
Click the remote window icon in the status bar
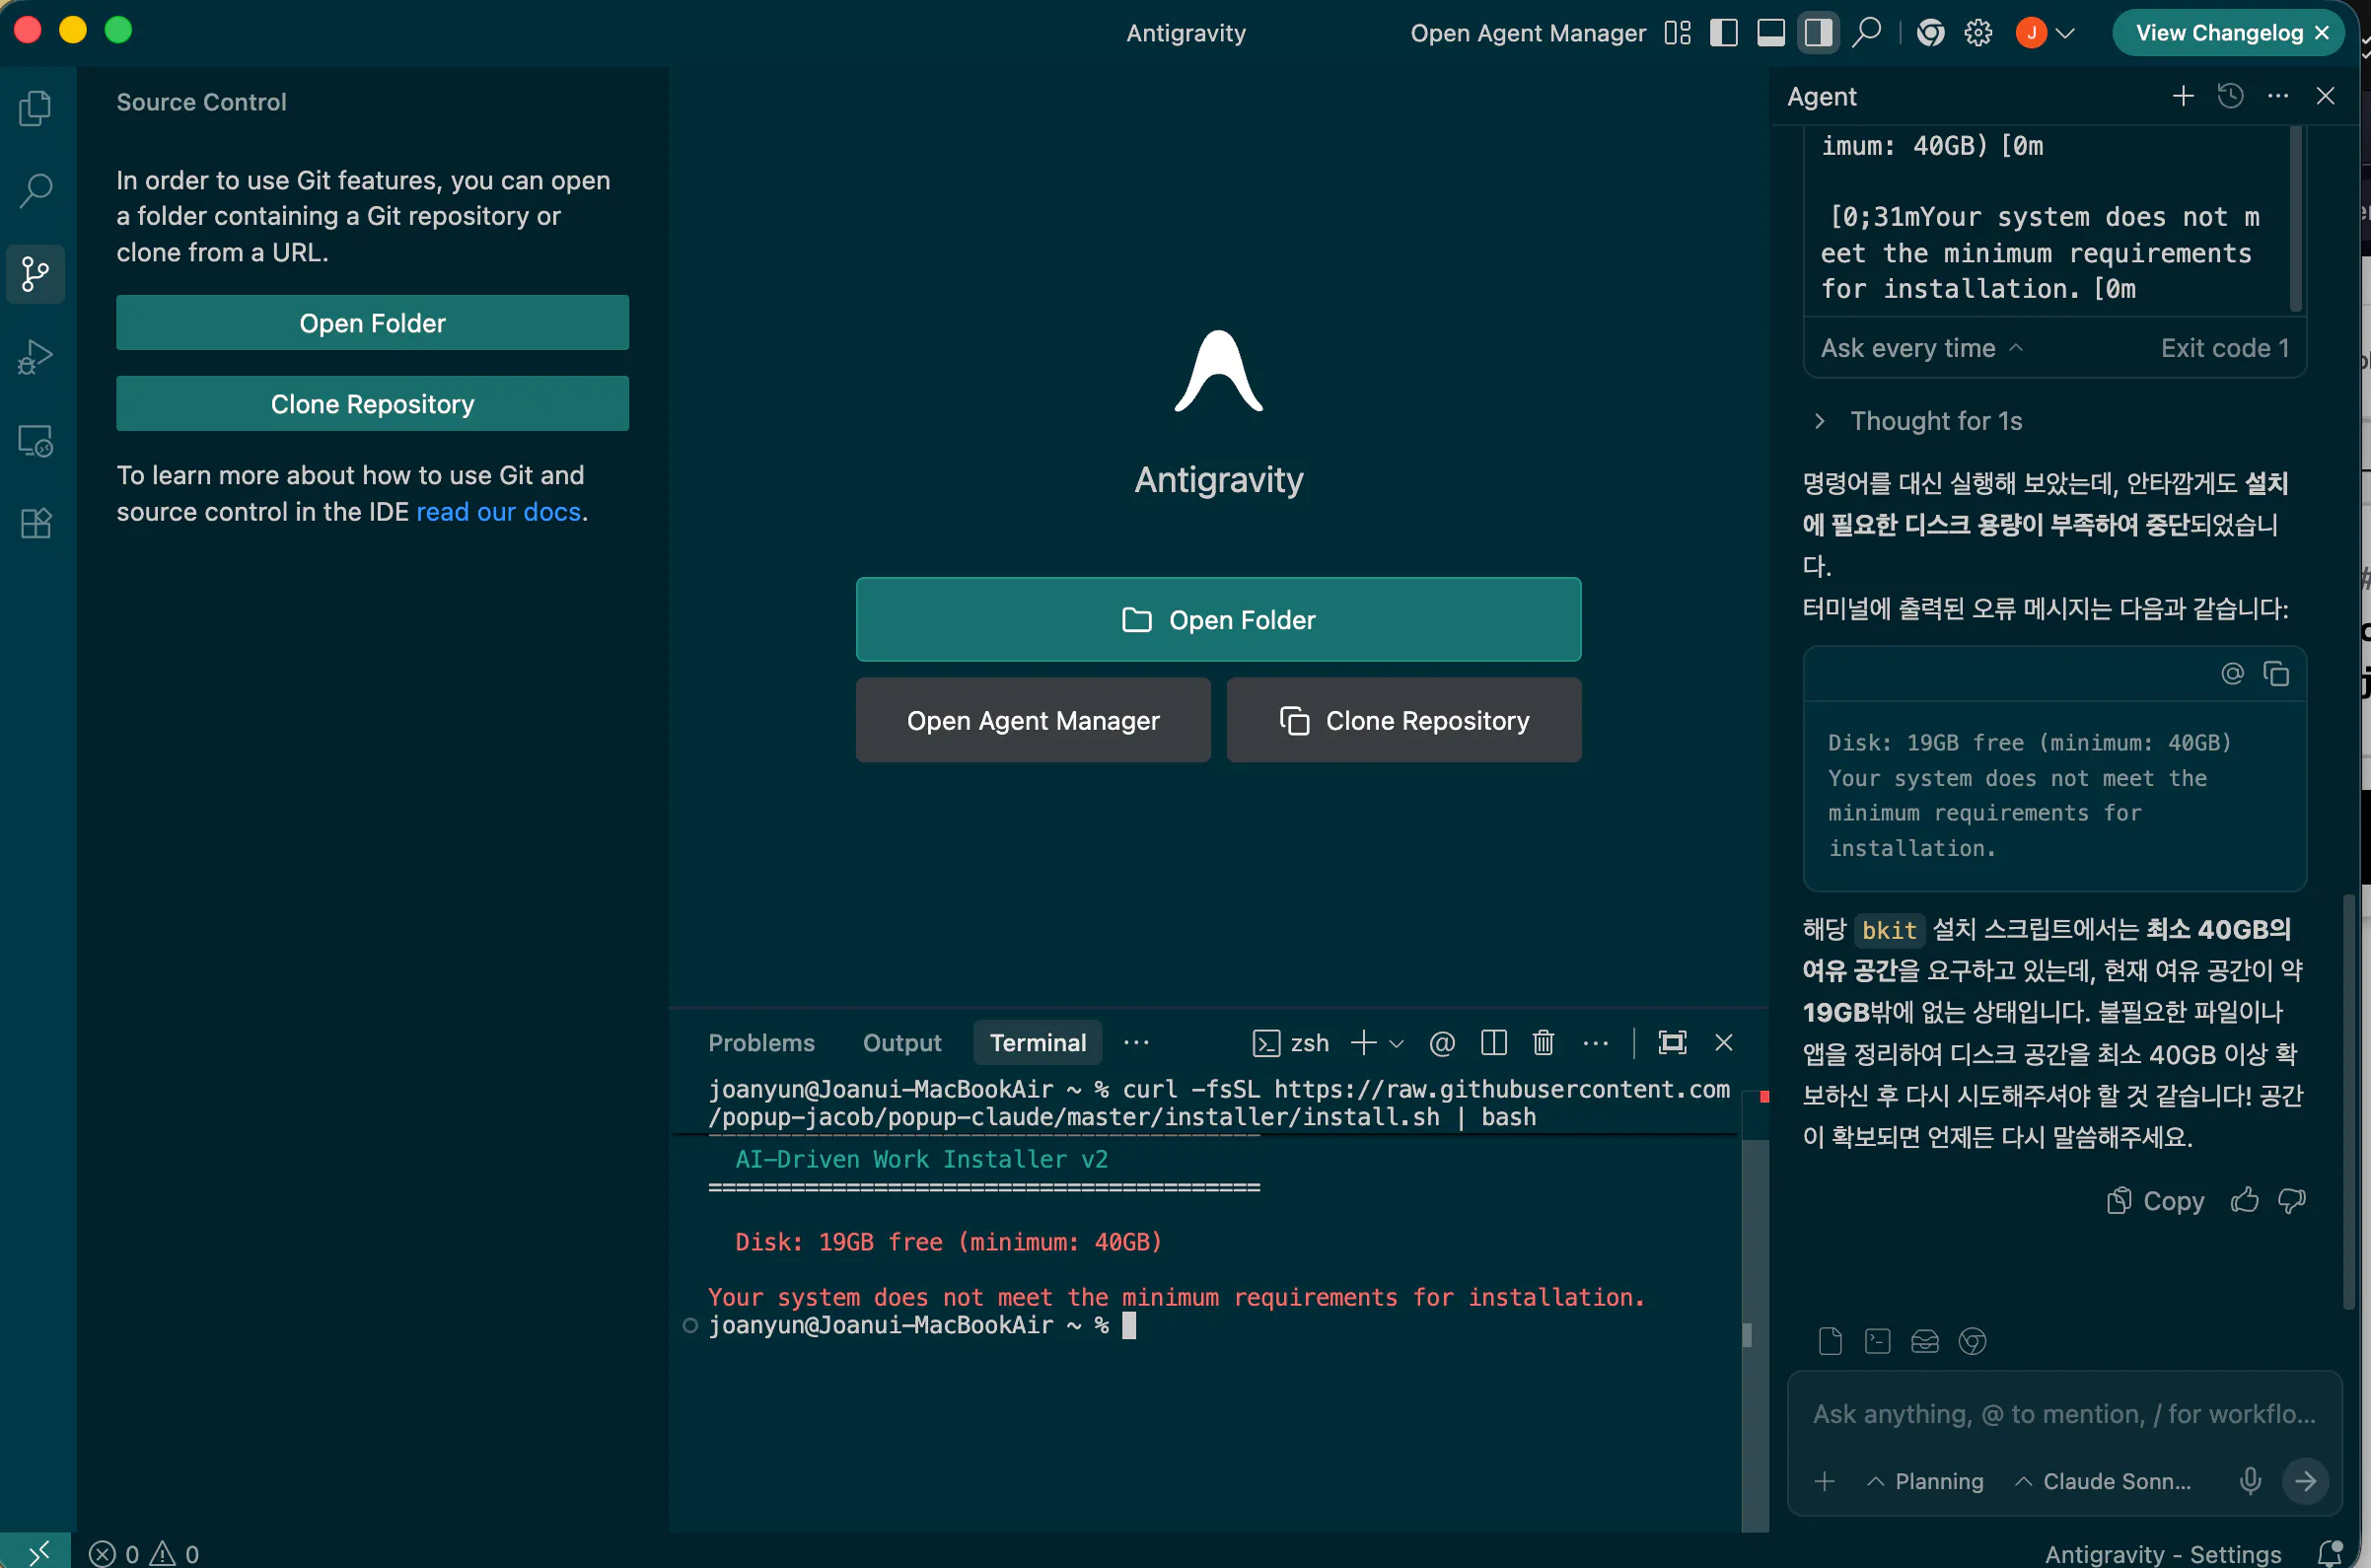click(36, 1552)
